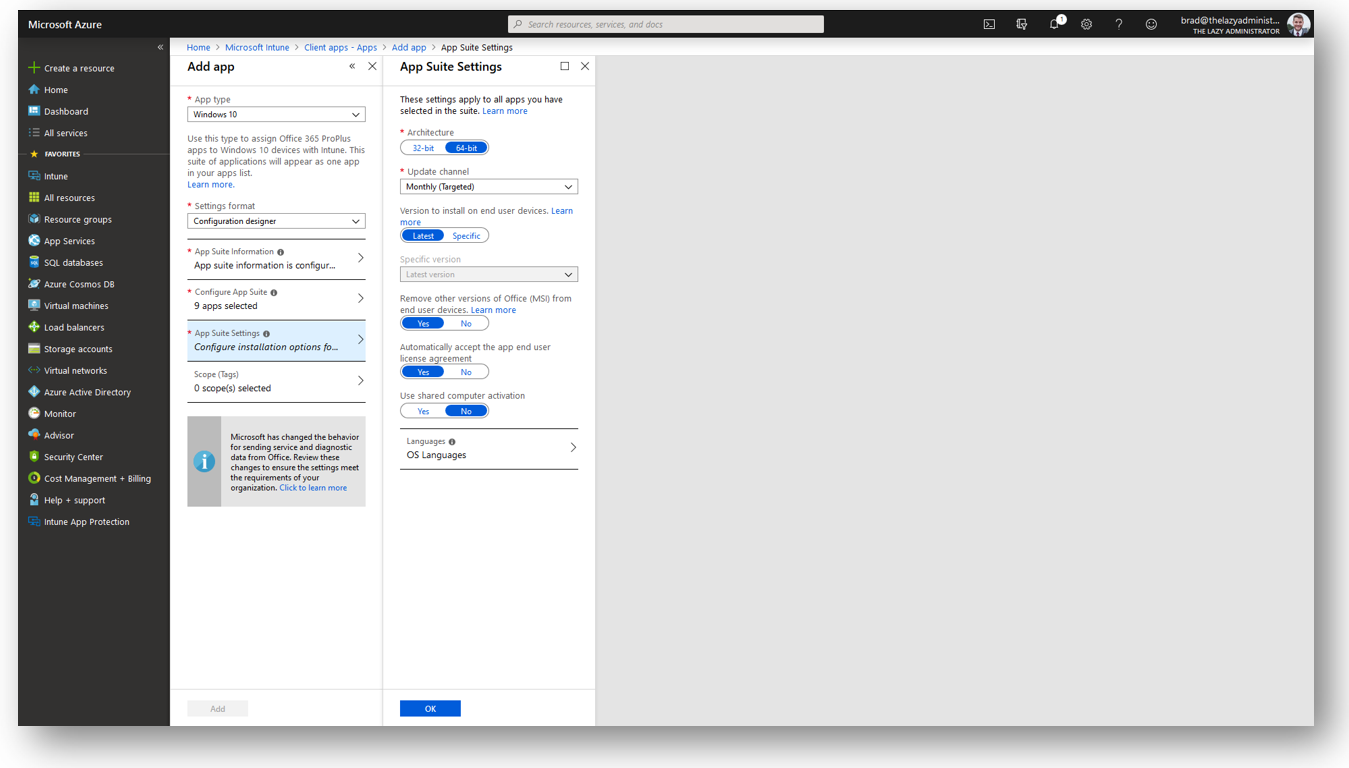This screenshot has height=768, width=1349.
Task: Click the All resources grid icon
Action: tap(34, 197)
